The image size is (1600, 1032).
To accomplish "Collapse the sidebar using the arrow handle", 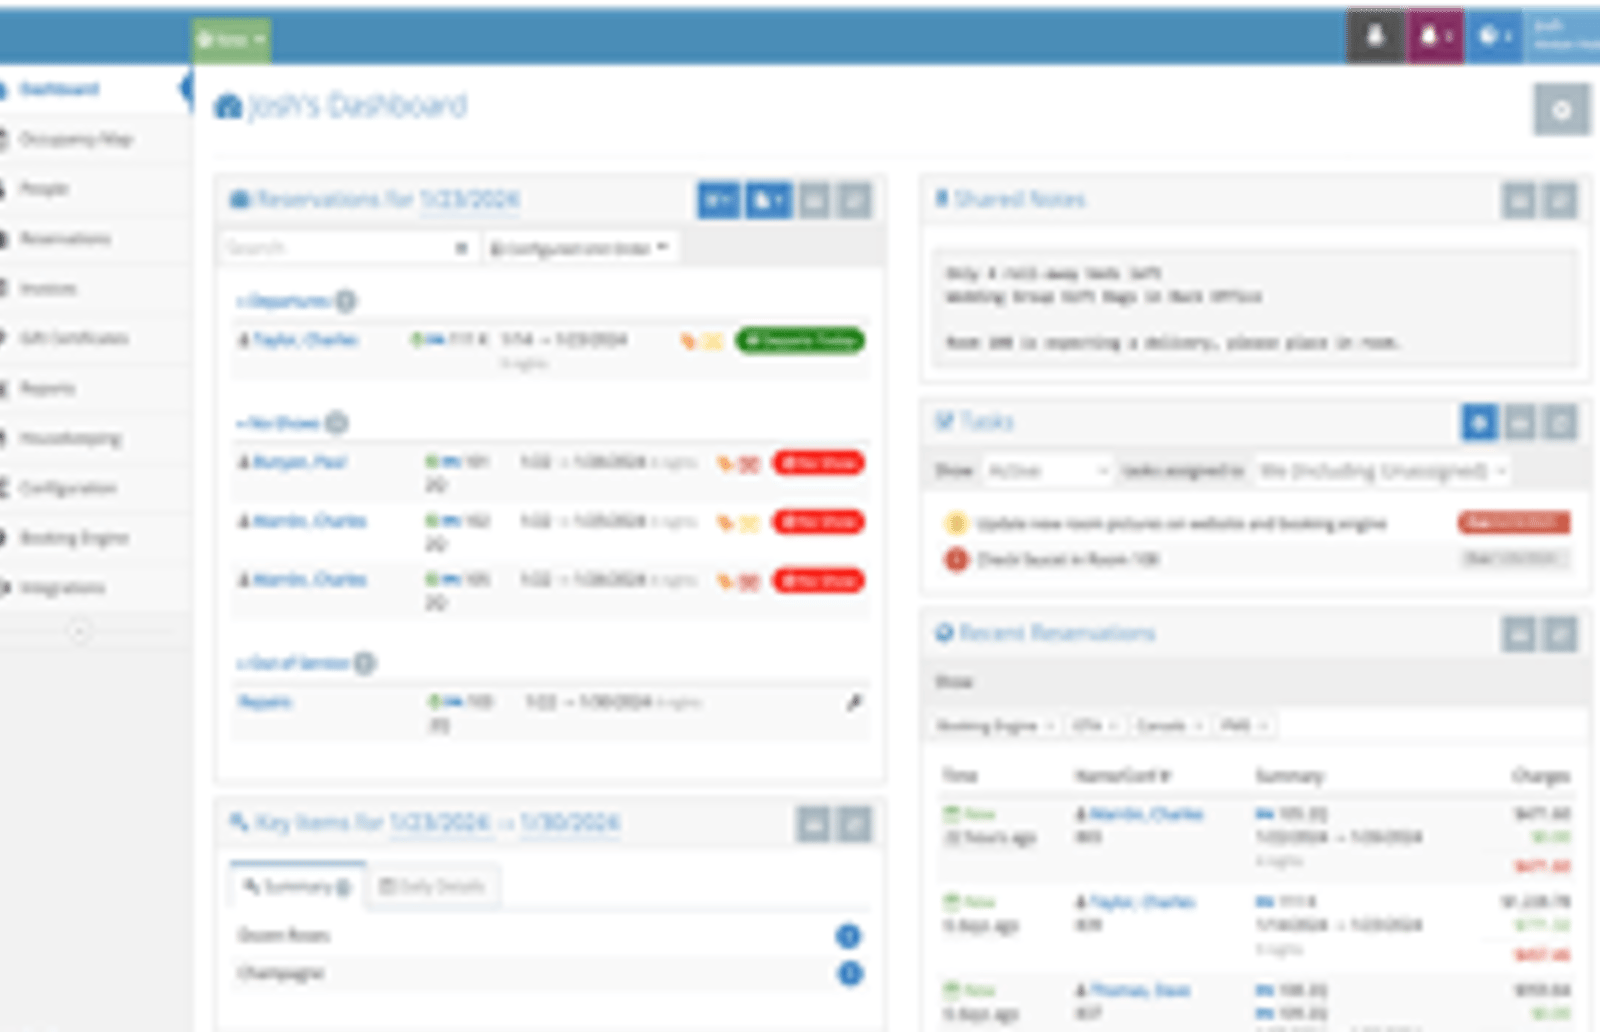I will pyautogui.click(x=186, y=88).
